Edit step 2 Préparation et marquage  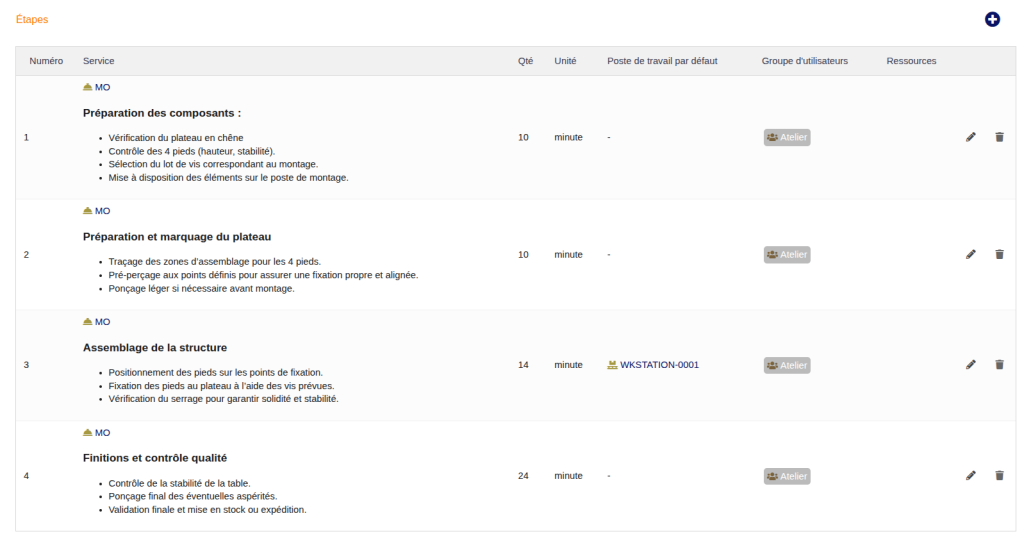click(970, 254)
